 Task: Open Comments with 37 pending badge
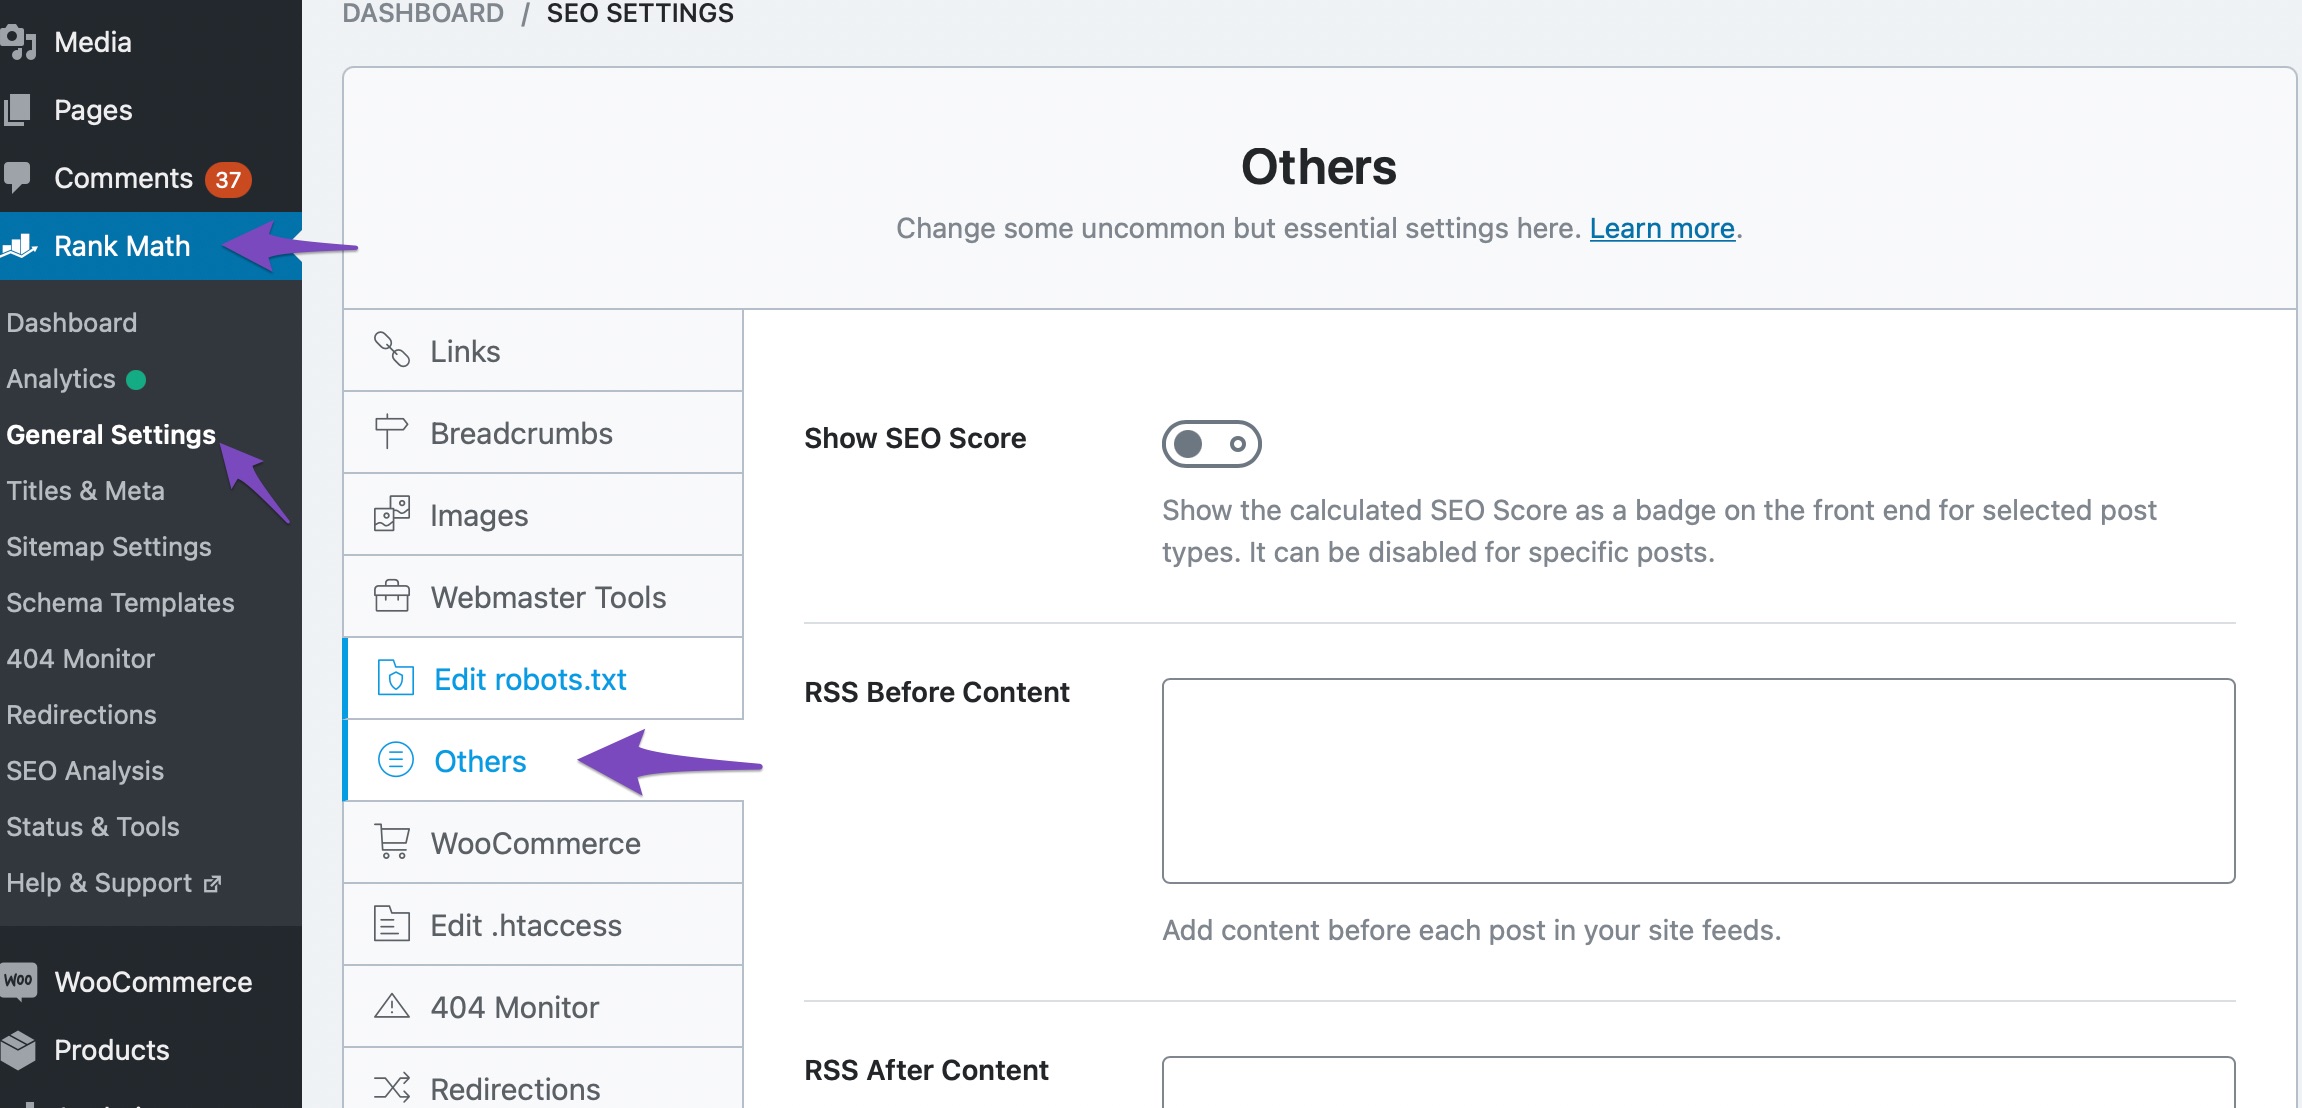pyautogui.click(x=124, y=178)
